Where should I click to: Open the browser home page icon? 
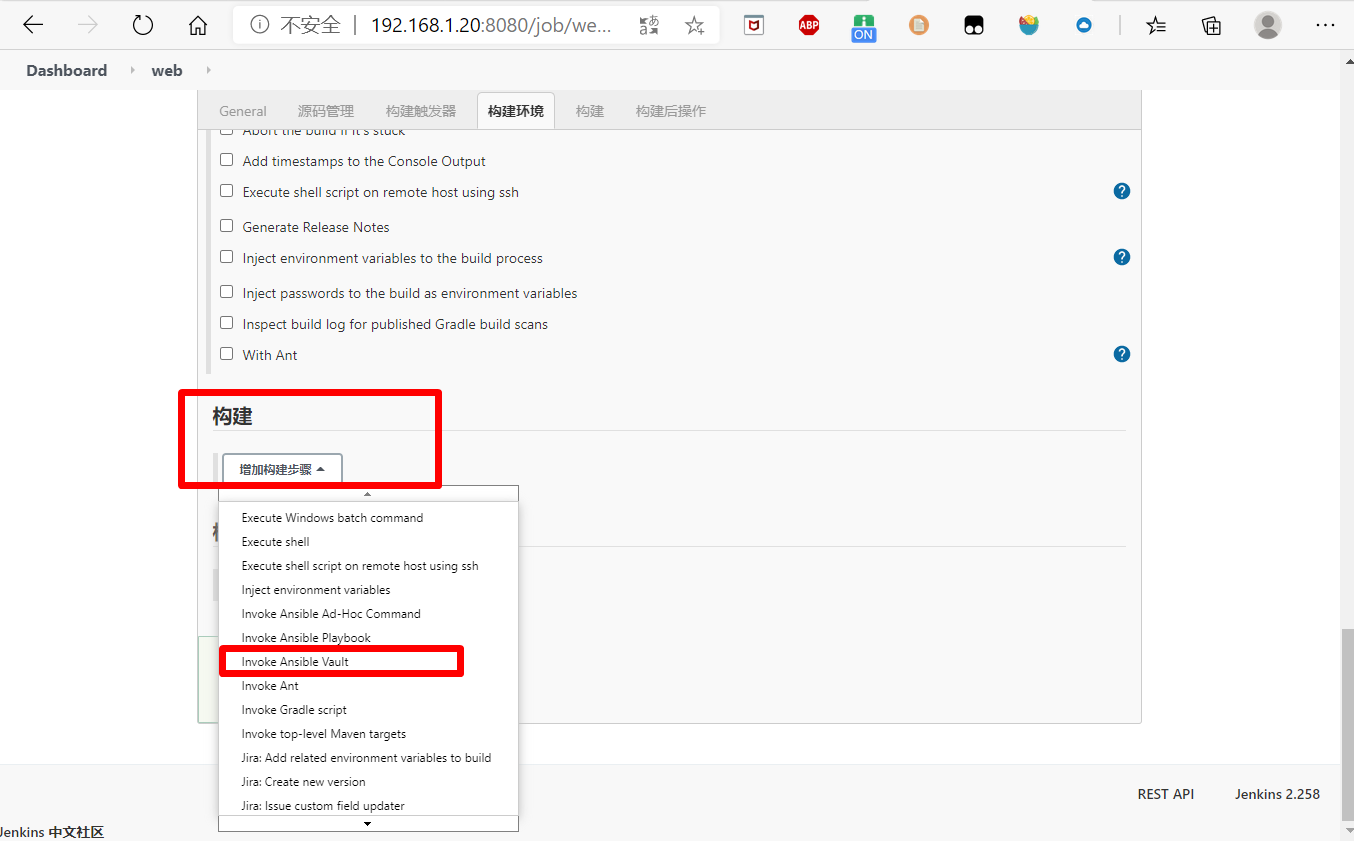(198, 26)
